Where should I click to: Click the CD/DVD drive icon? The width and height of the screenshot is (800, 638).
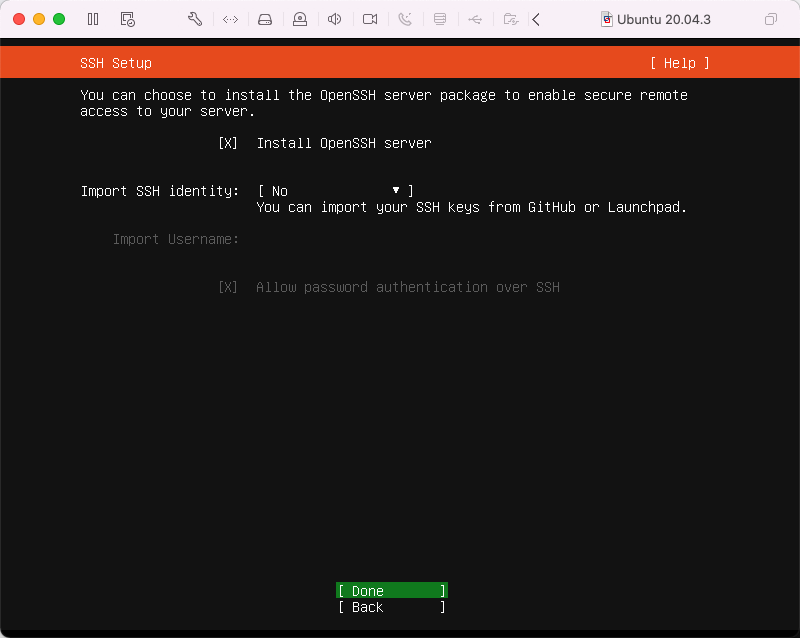point(300,19)
